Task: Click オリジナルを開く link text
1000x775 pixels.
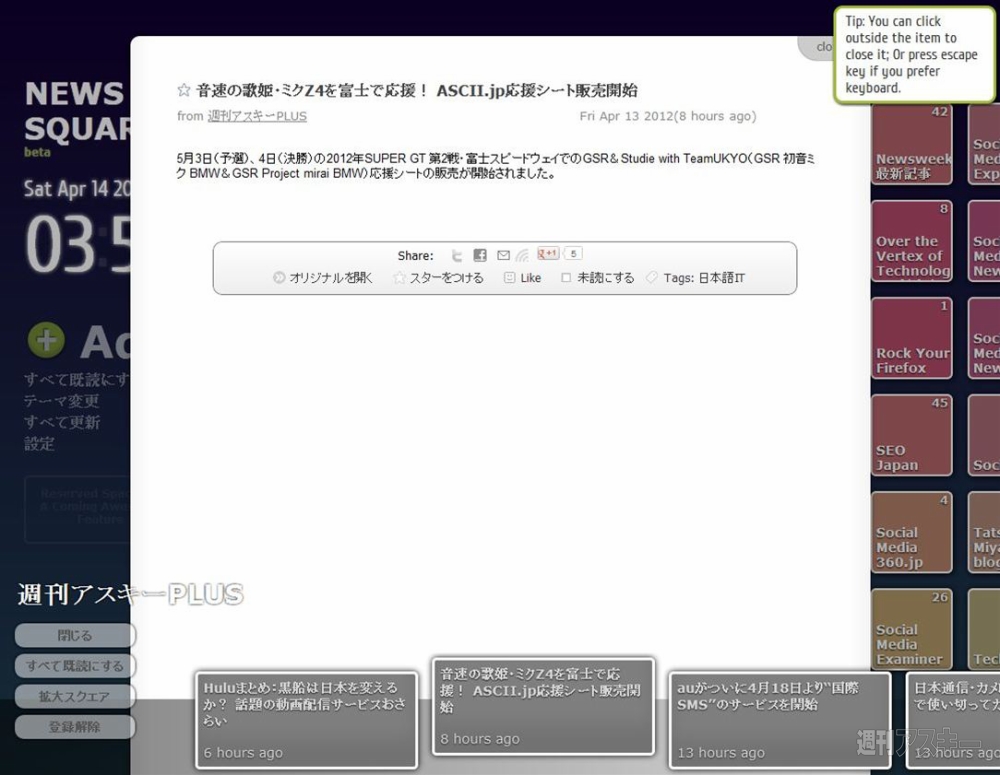Action: tap(330, 277)
